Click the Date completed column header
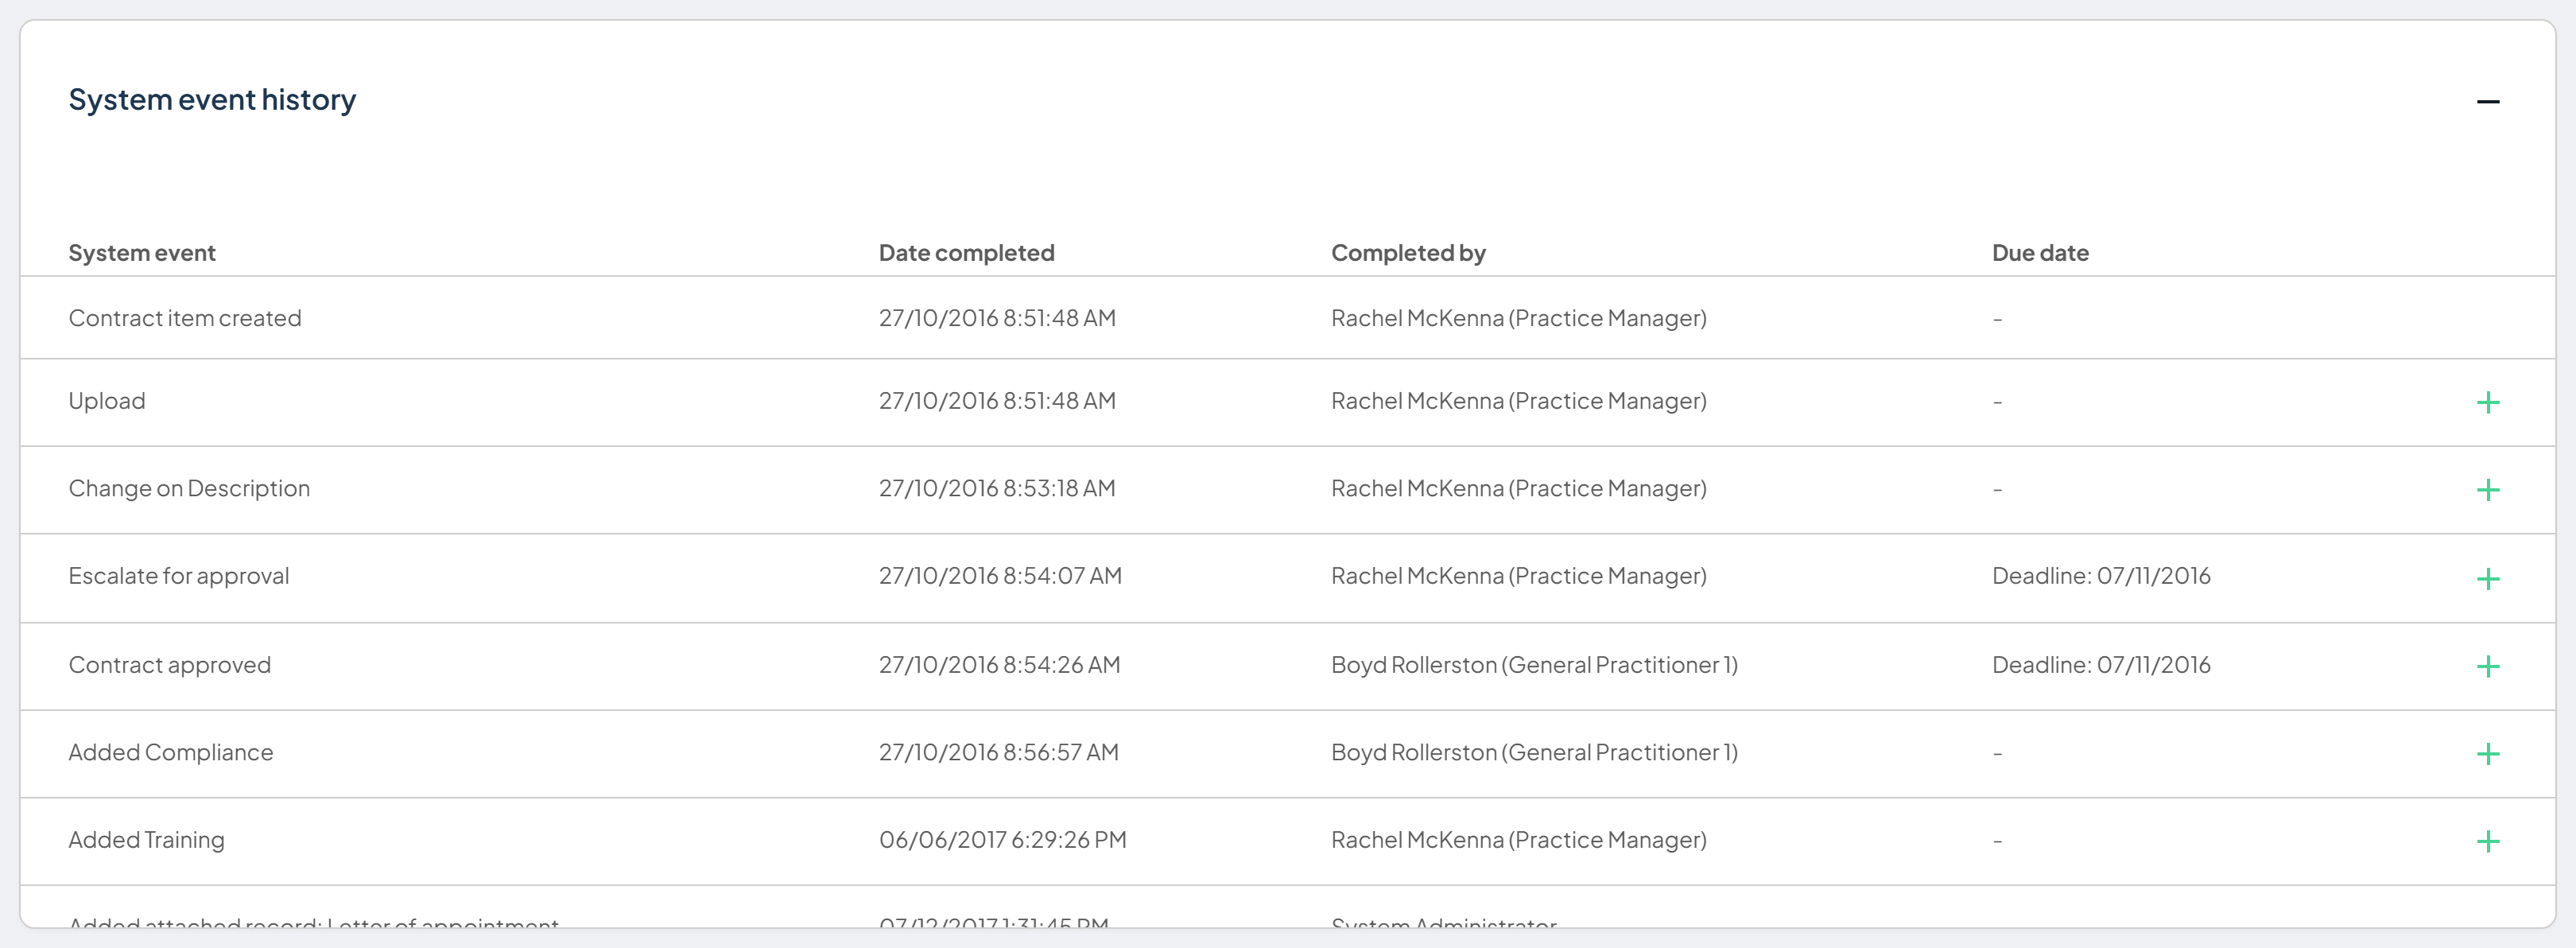2576x948 pixels. (x=966, y=253)
